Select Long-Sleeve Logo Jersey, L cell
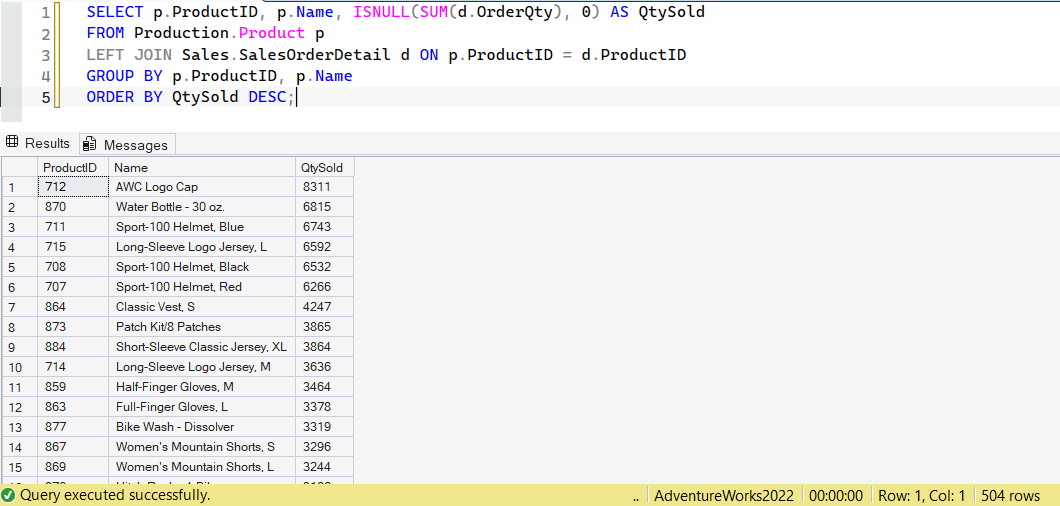 203,247
